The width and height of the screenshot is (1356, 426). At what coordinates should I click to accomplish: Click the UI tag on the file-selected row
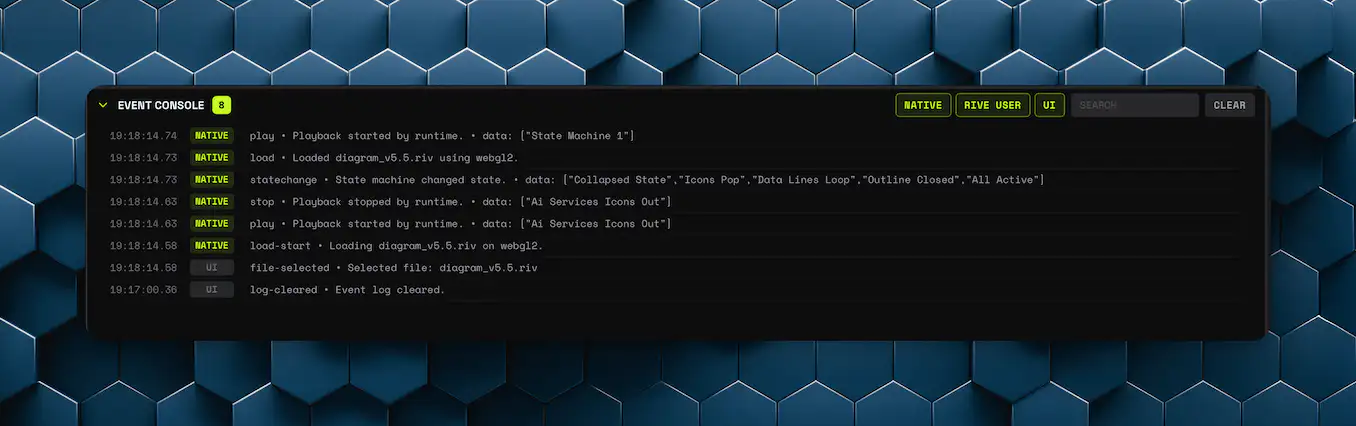pyautogui.click(x=212, y=268)
